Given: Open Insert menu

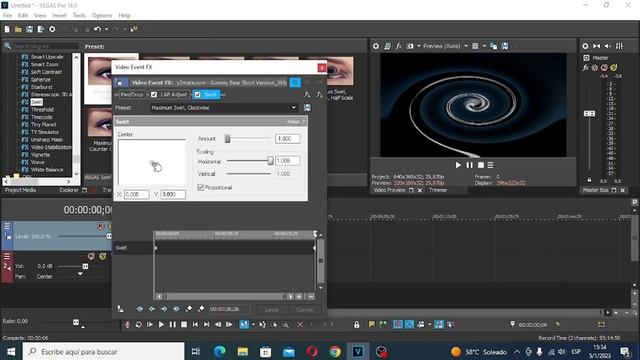Looking at the screenshot, I should pos(59,16).
